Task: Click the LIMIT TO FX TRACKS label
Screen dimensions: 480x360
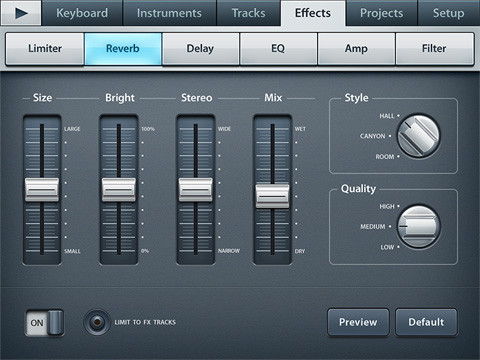Action: pos(145,322)
